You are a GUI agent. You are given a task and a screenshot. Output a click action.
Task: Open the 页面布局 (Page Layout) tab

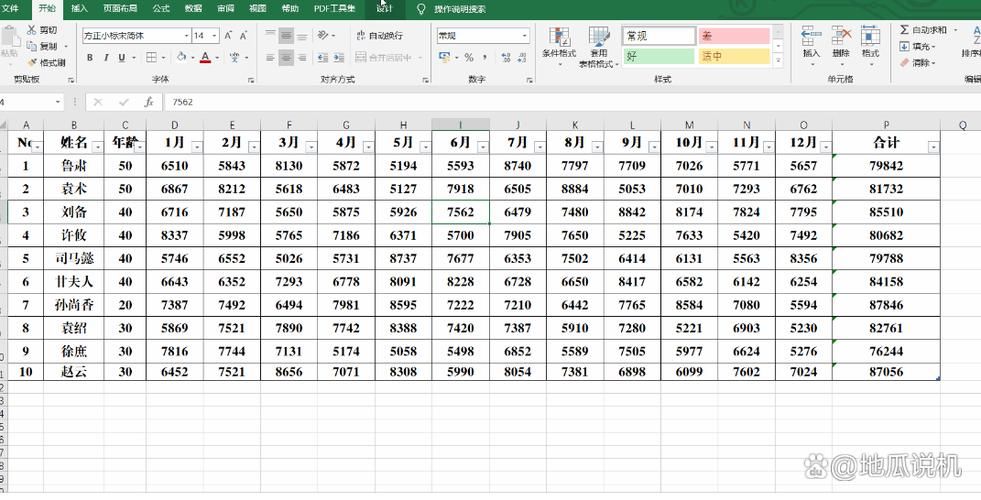(120, 9)
